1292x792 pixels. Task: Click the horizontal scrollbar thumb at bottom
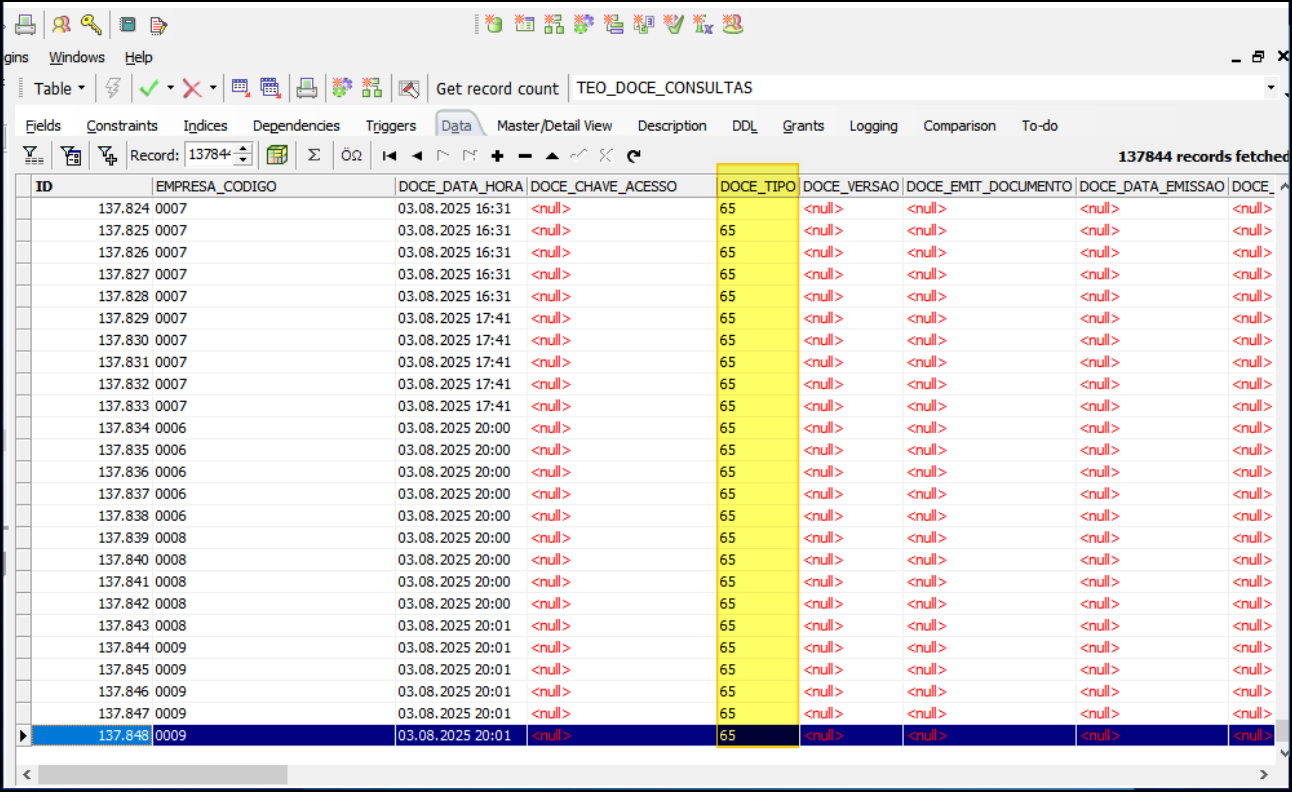pos(163,774)
